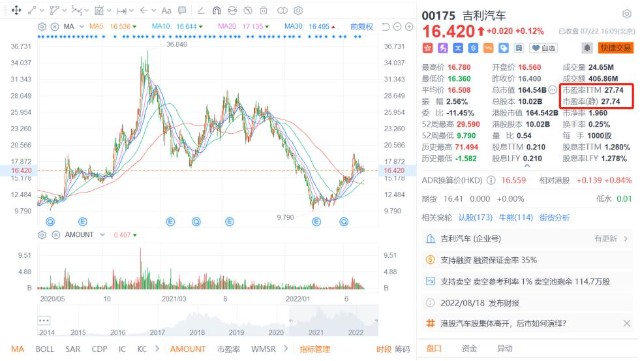Screen dimensions: 640x361
Task: Open the 认股(173) warrants link
Action: point(476,218)
